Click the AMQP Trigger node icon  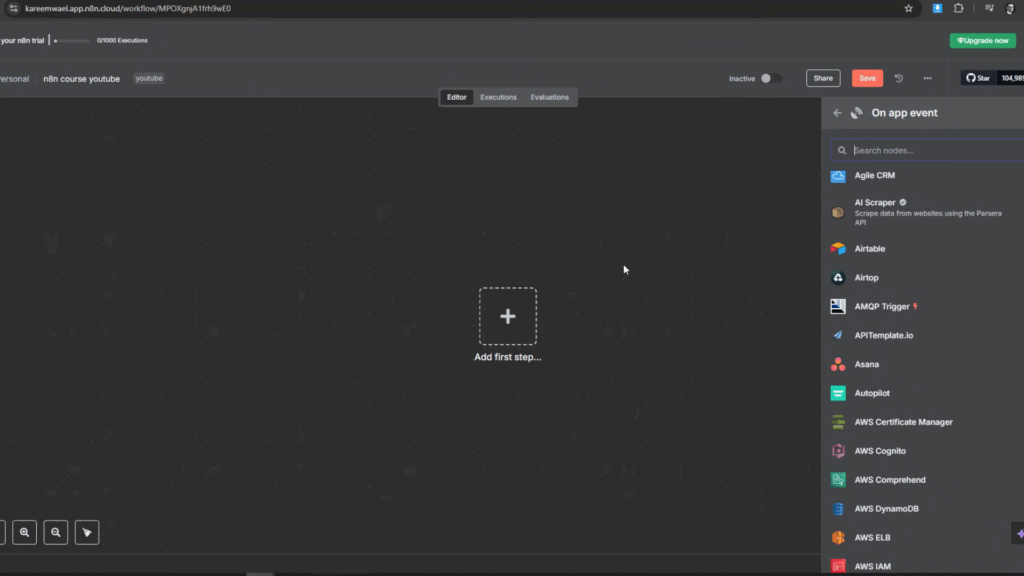838,306
